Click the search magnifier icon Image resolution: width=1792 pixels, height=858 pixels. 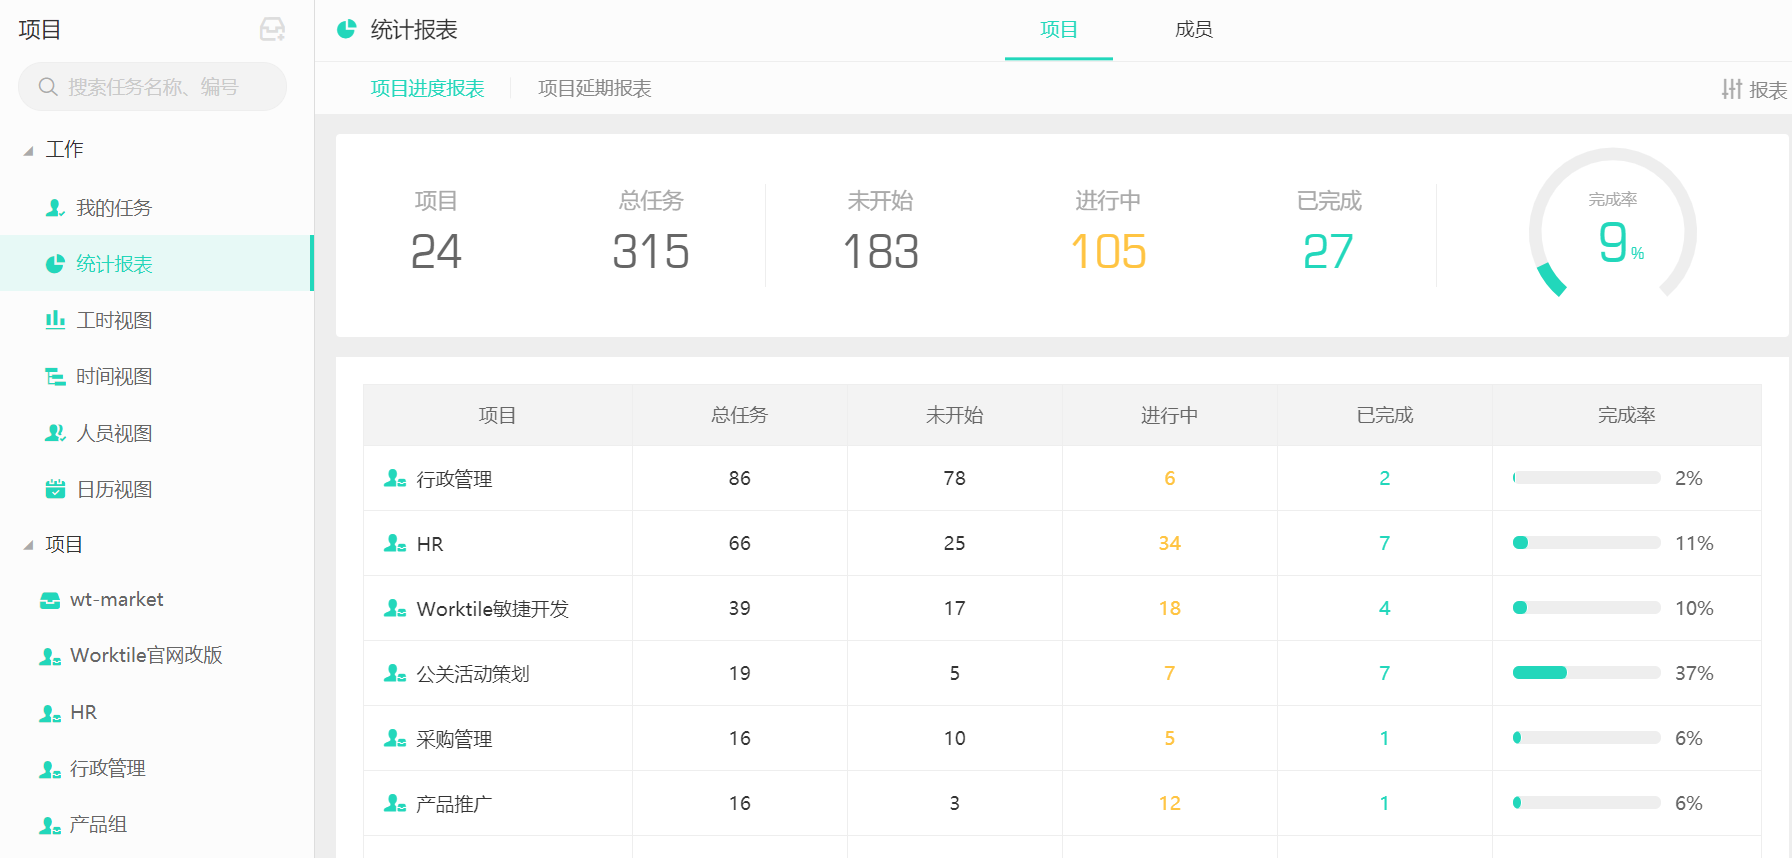click(x=48, y=87)
